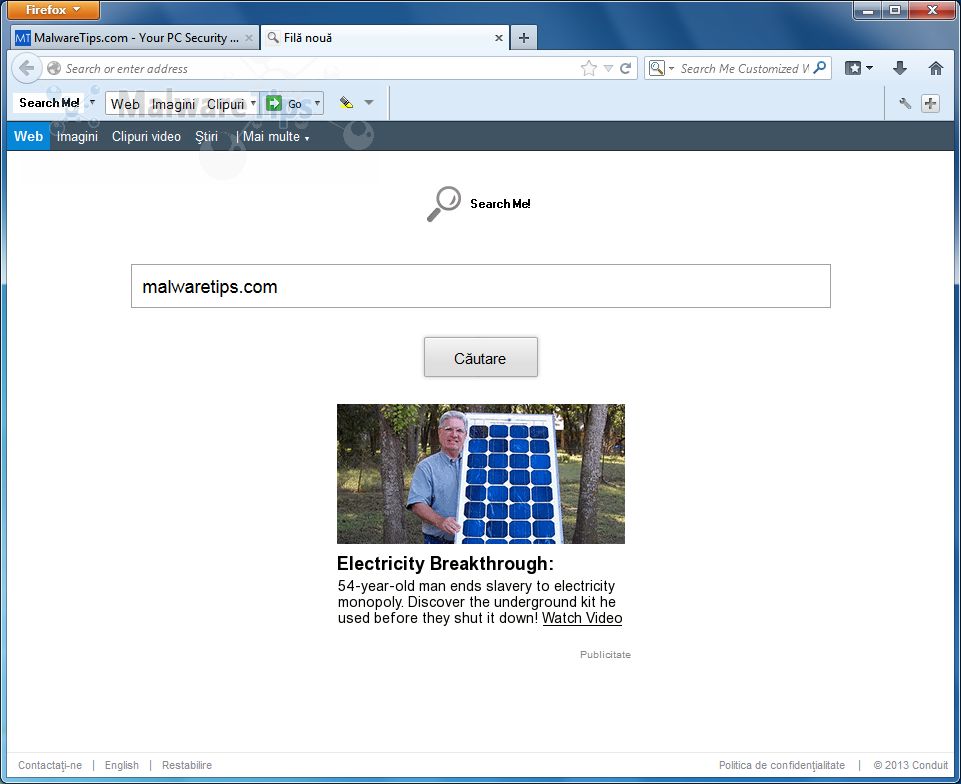Select the Imagini search category
Screen dimensions: 961x784
(77, 136)
